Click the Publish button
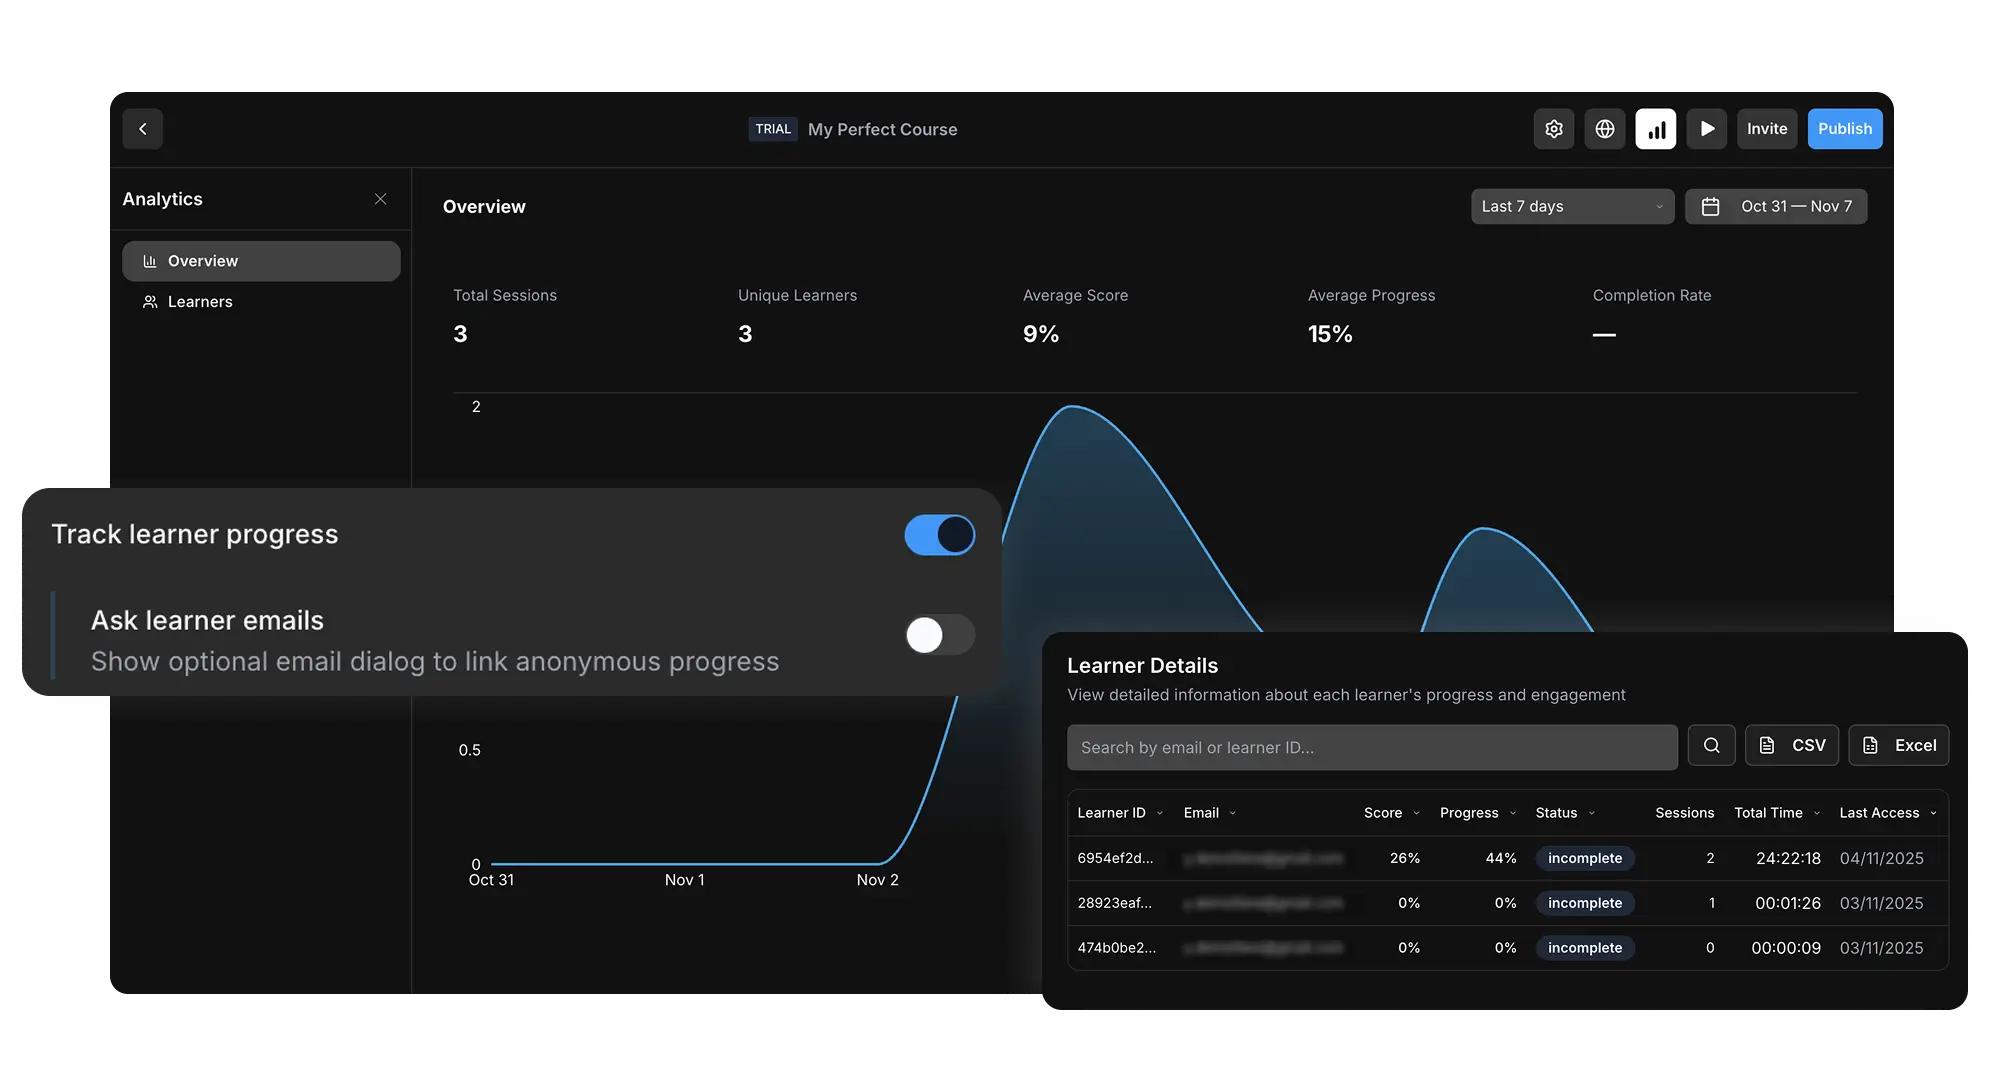 (x=1844, y=128)
